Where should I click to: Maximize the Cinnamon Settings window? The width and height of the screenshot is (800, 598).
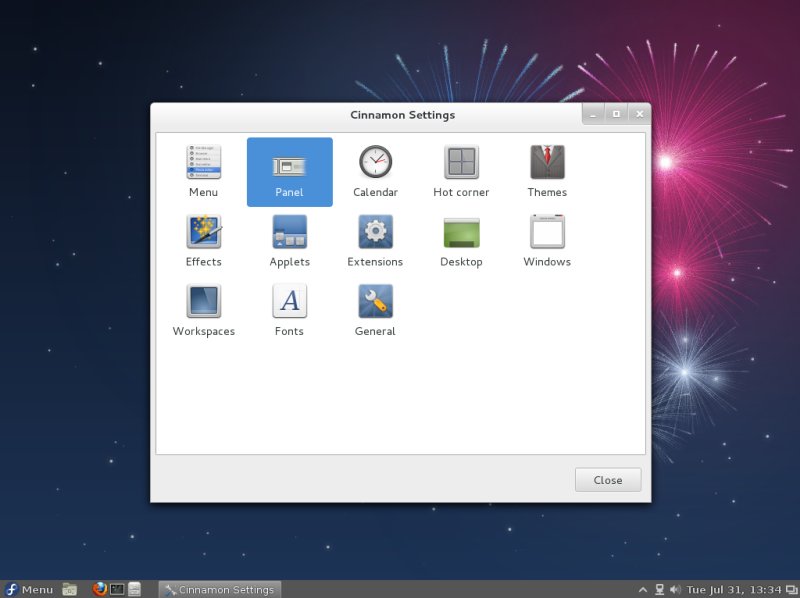(x=616, y=114)
